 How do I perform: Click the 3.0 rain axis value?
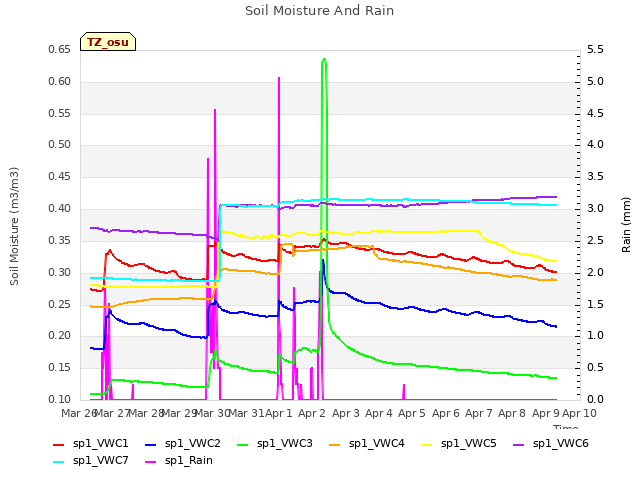click(595, 209)
